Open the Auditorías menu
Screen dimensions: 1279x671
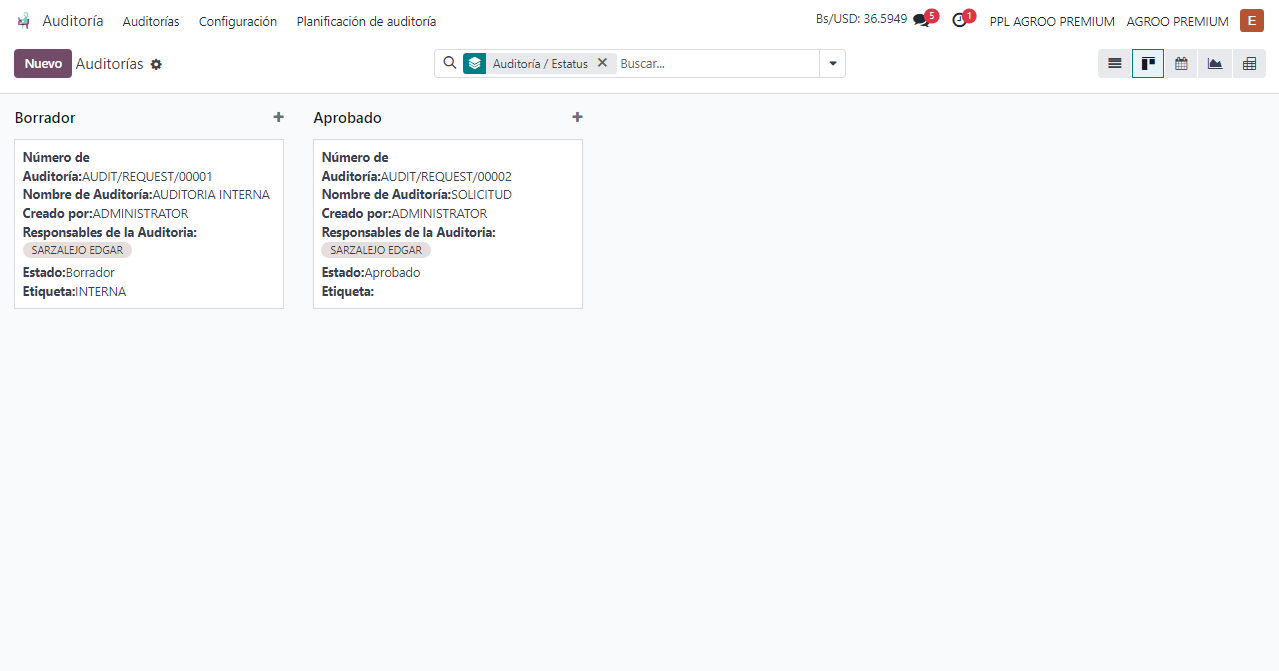(x=151, y=21)
